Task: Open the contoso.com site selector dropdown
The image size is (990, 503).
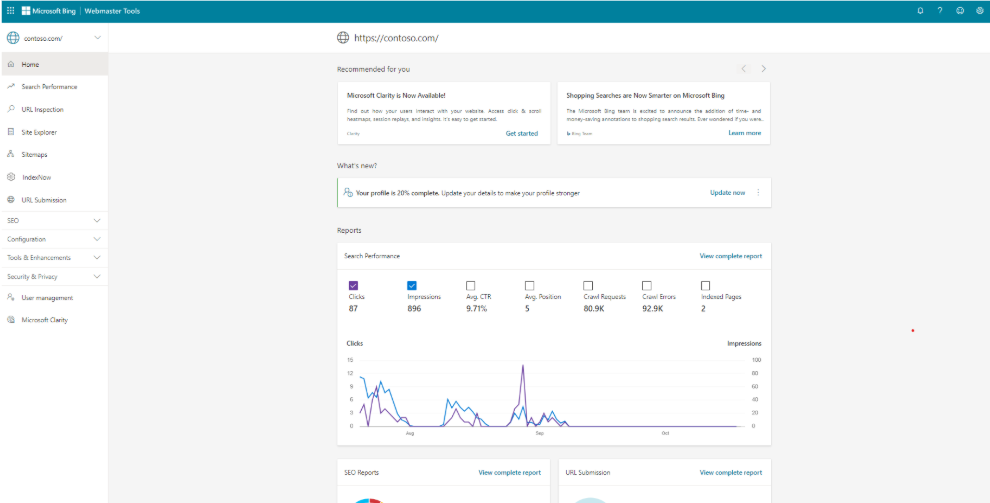Action: pyautogui.click(x=54, y=38)
